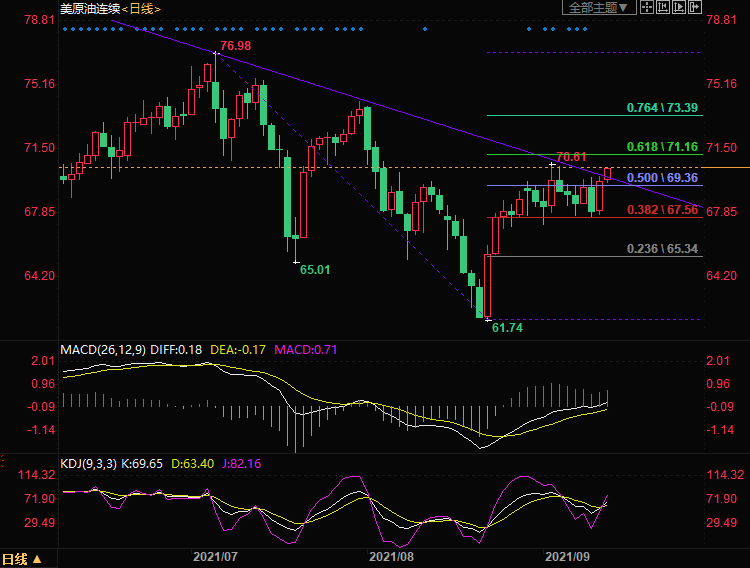
Task: Open the 全部主题 dropdown
Action: coord(599,8)
